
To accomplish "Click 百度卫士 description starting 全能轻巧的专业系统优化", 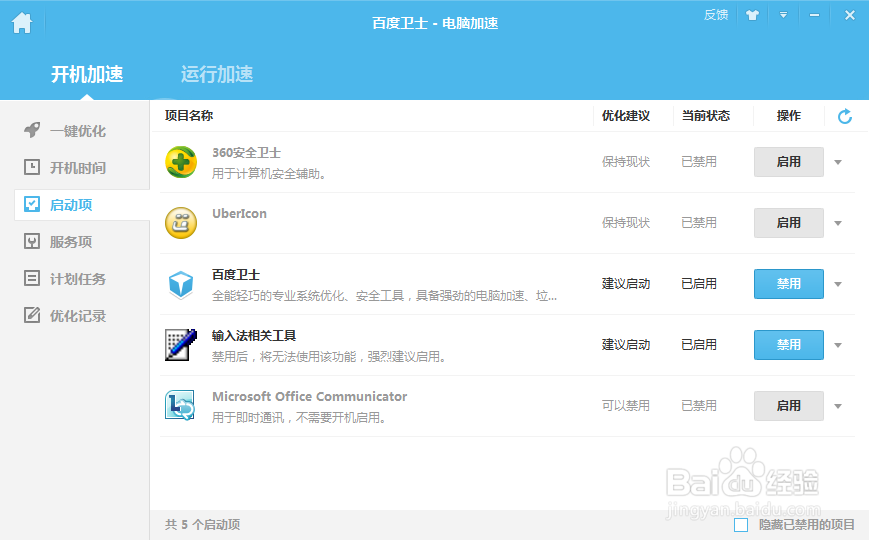I will click(x=385, y=296).
